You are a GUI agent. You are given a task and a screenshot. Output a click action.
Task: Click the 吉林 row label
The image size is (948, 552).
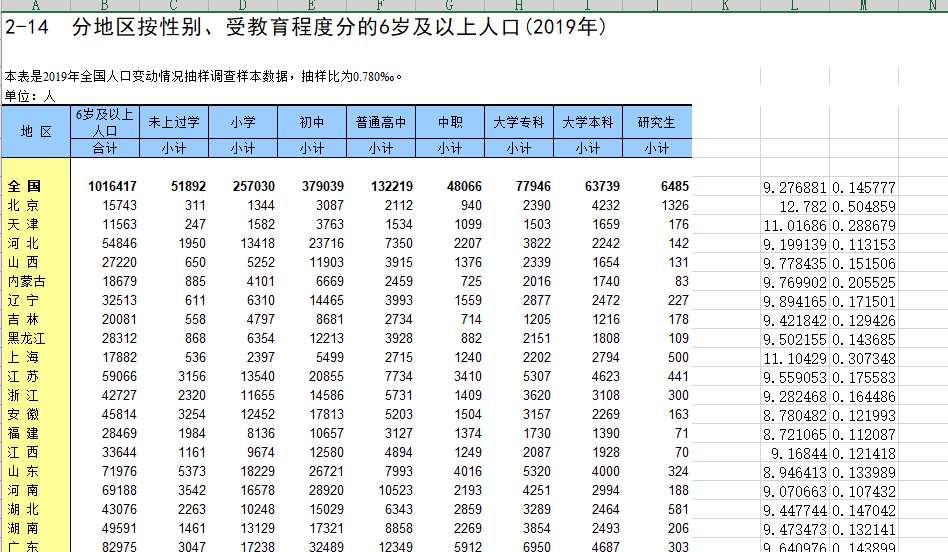click(23, 319)
